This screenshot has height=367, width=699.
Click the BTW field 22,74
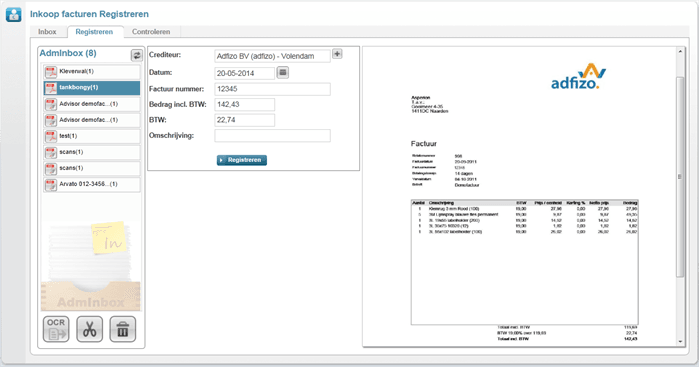245,120
